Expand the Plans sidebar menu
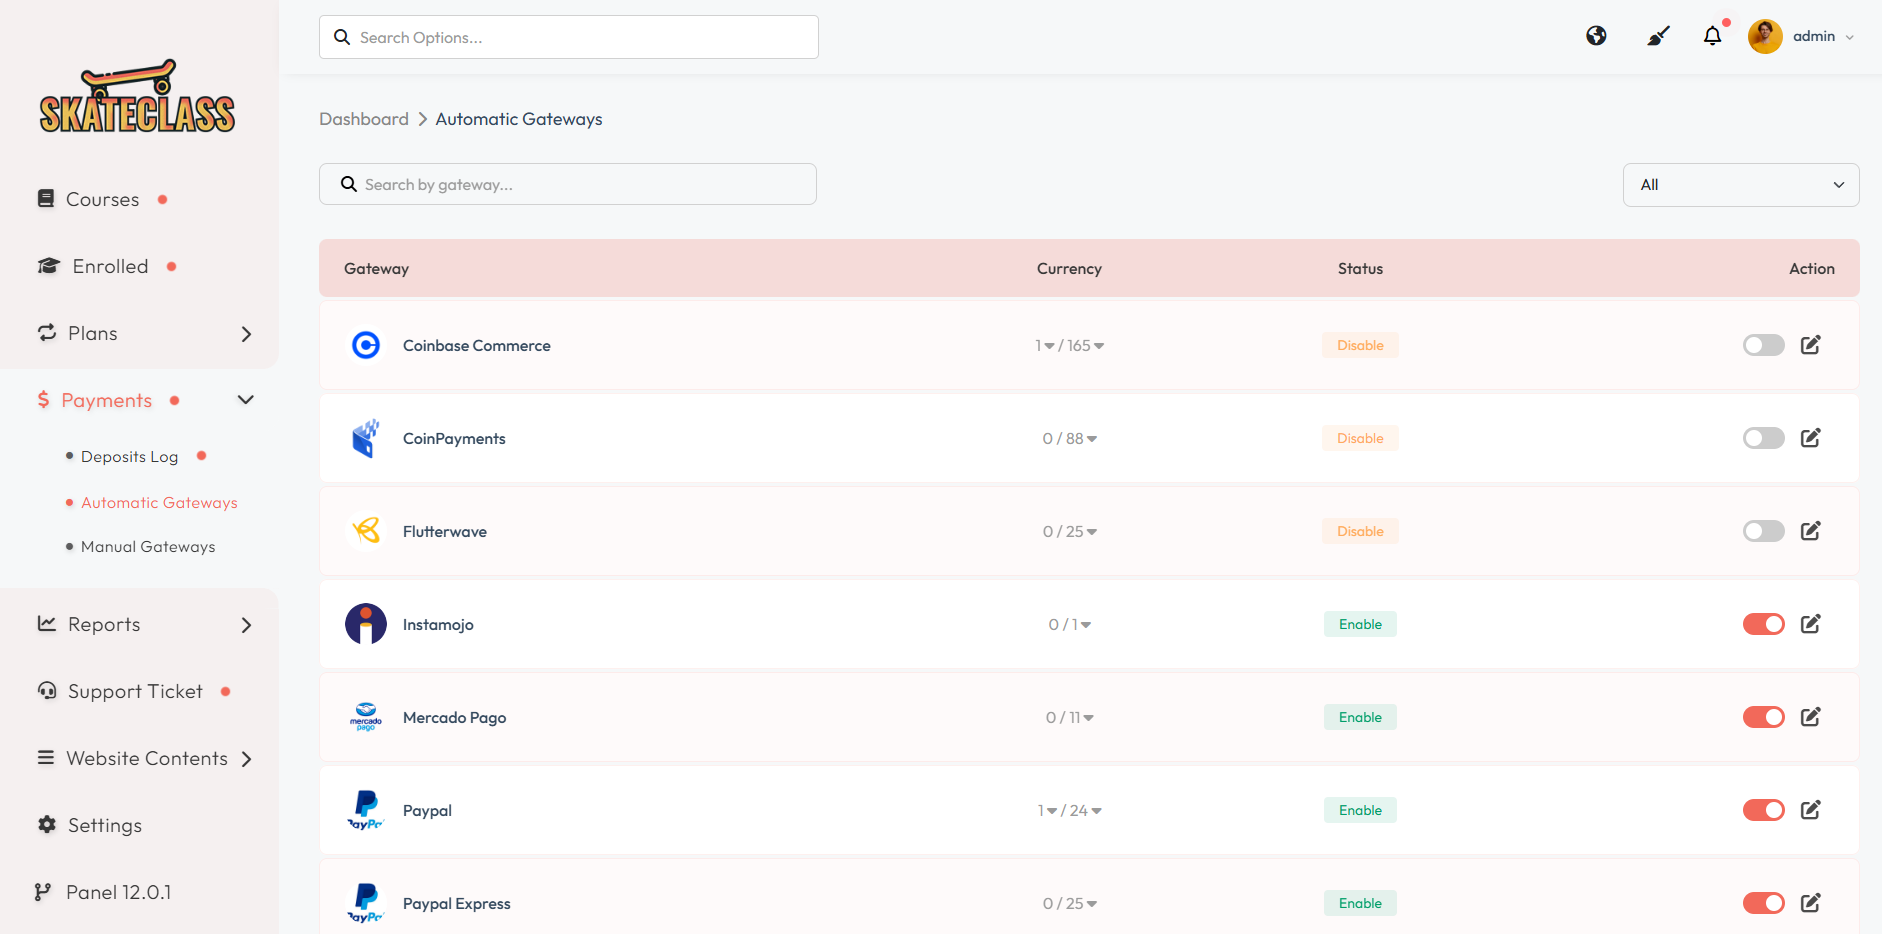Image resolution: width=1882 pixels, height=934 pixels. point(140,334)
